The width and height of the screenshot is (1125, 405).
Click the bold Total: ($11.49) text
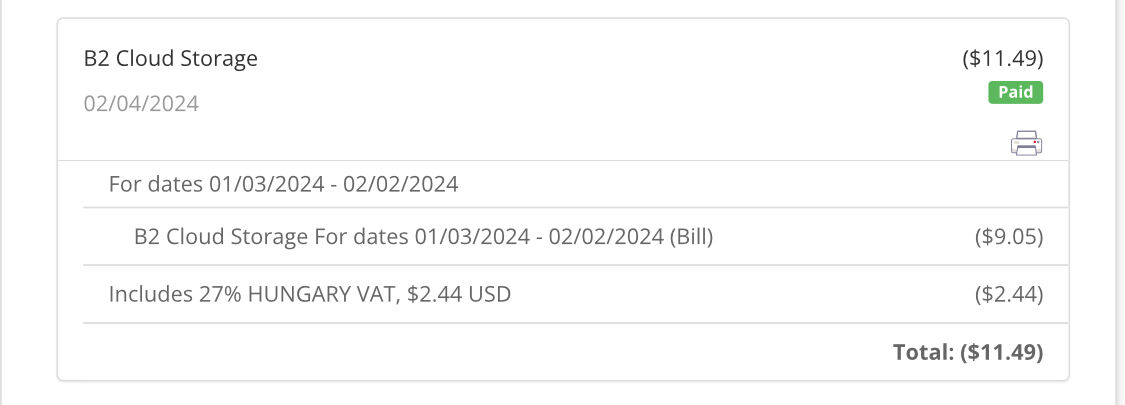(968, 352)
